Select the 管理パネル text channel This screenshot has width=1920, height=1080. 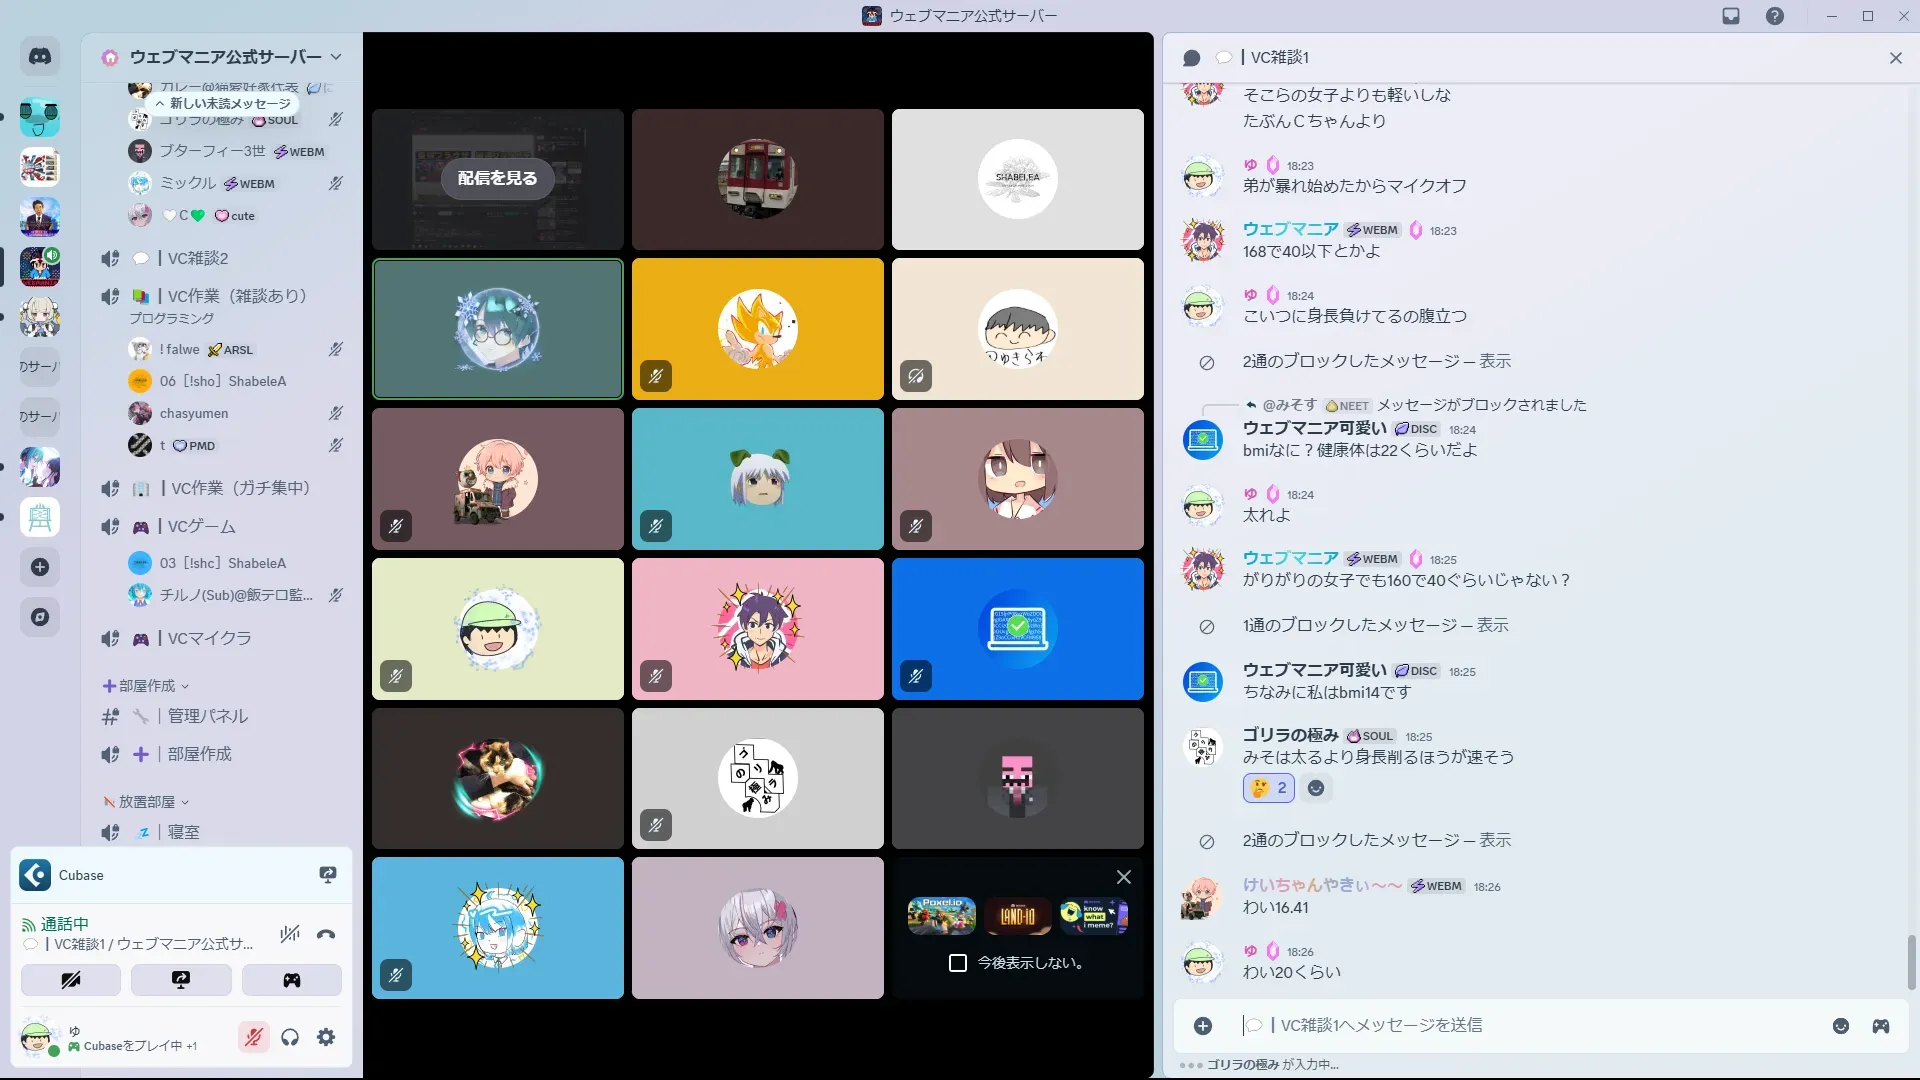pos(207,716)
